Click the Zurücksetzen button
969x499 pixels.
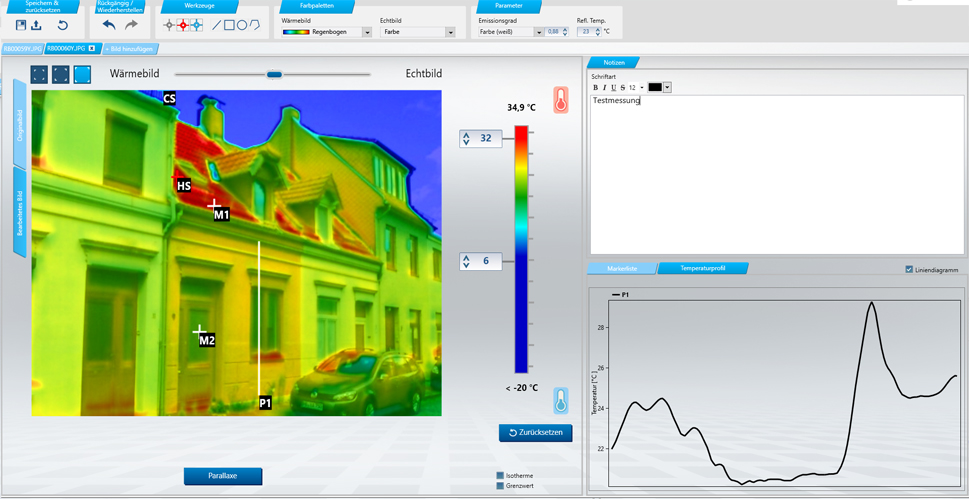(536, 433)
